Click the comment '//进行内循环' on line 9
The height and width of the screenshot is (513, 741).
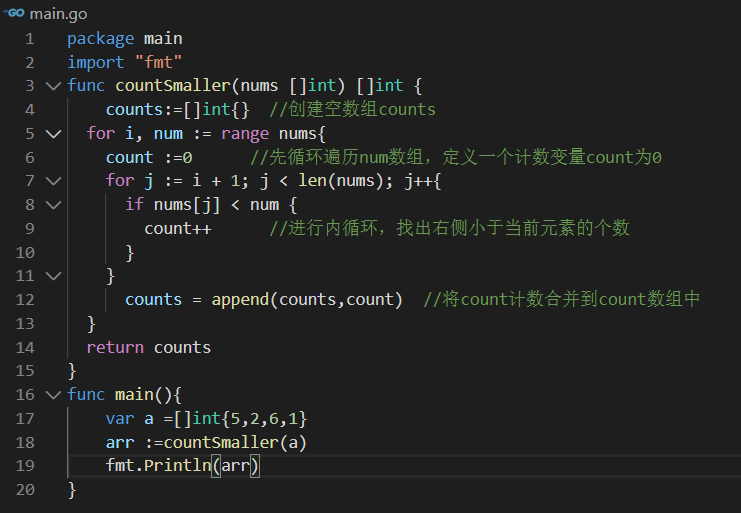449,228
